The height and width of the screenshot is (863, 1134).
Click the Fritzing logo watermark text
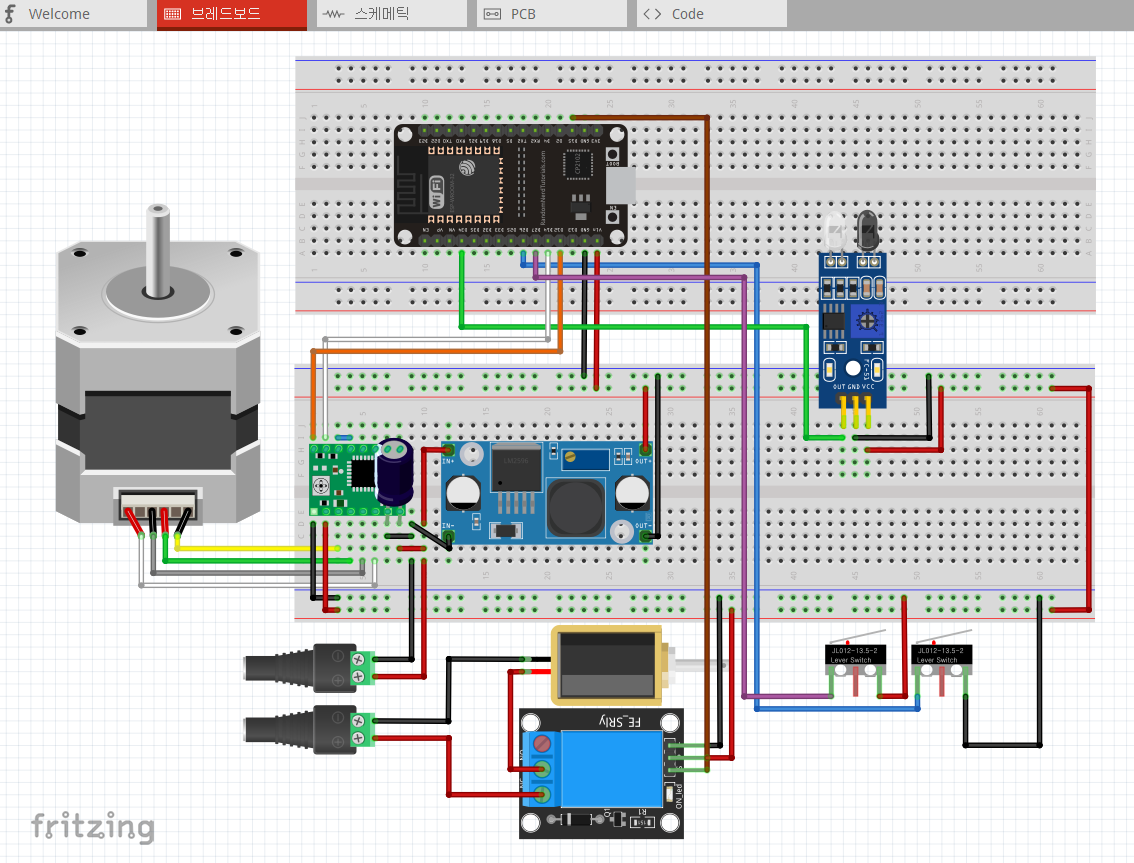coord(93,826)
